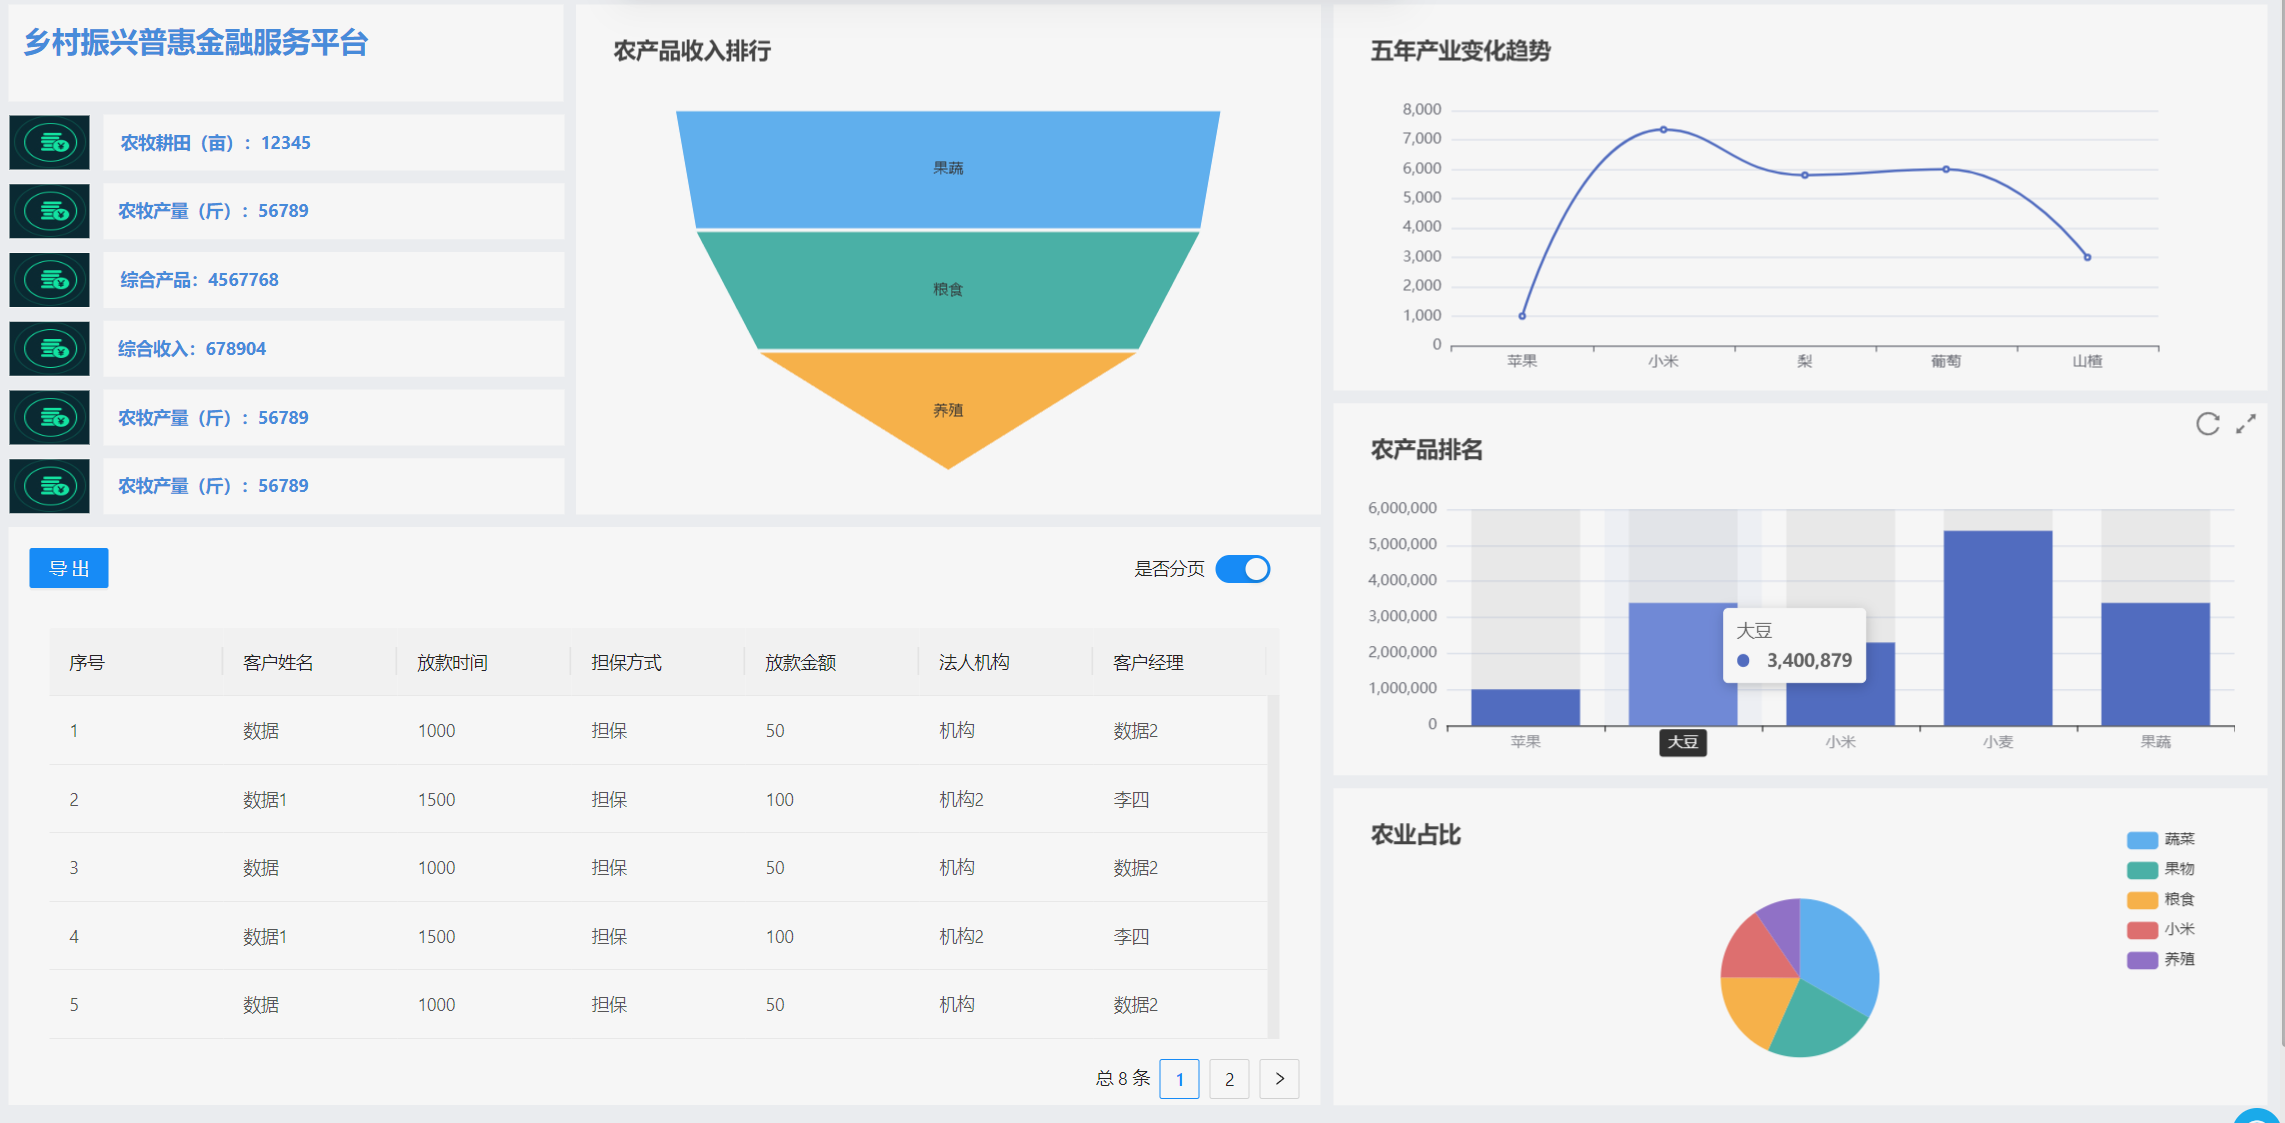2285x1123 pixels.
Task: Click the 乡村振兴普惠金融服务平台 title
Action: point(196,43)
